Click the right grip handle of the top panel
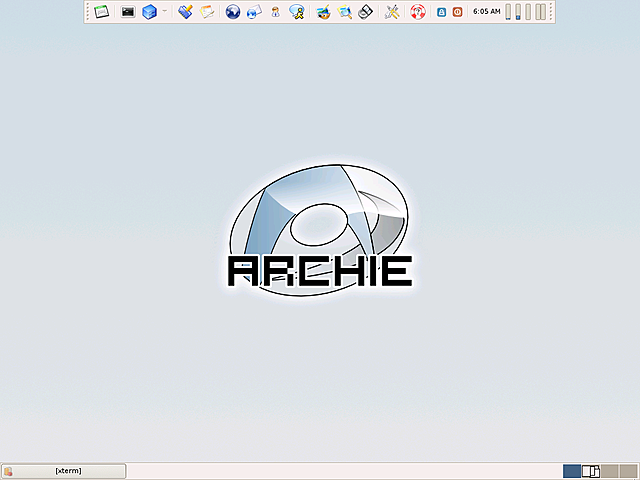 (x=551, y=12)
